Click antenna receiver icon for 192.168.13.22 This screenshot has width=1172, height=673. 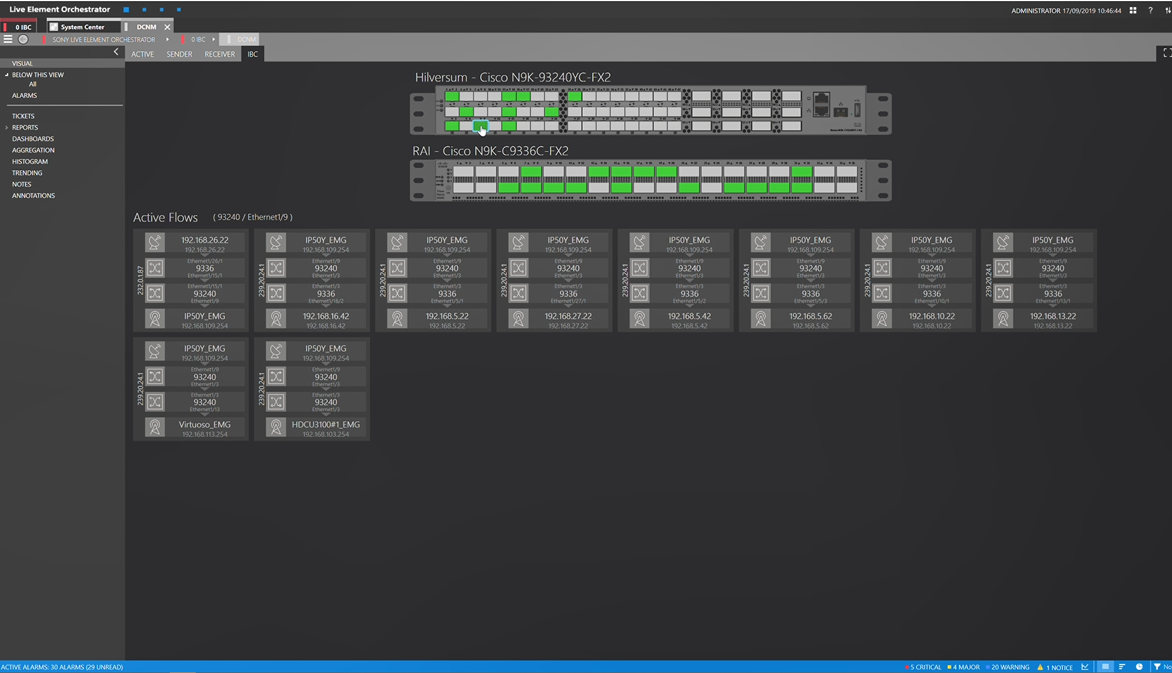point(1003,319)
